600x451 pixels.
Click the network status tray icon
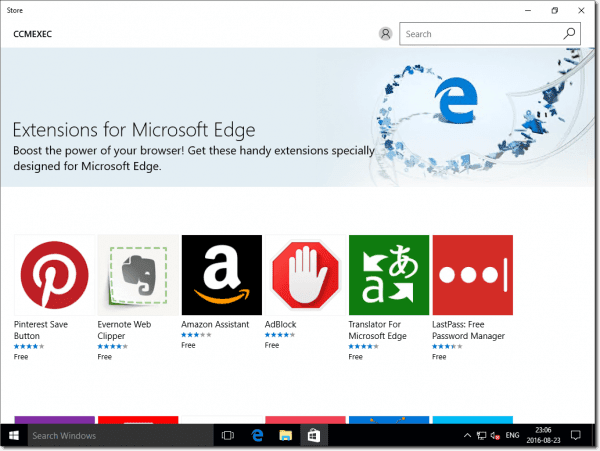pyautogui.click(x=481, y=435)
